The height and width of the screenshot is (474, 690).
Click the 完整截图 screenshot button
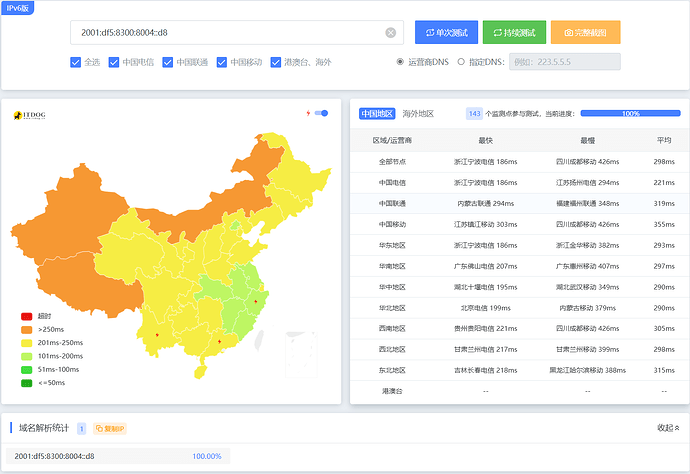coord(585,32)
